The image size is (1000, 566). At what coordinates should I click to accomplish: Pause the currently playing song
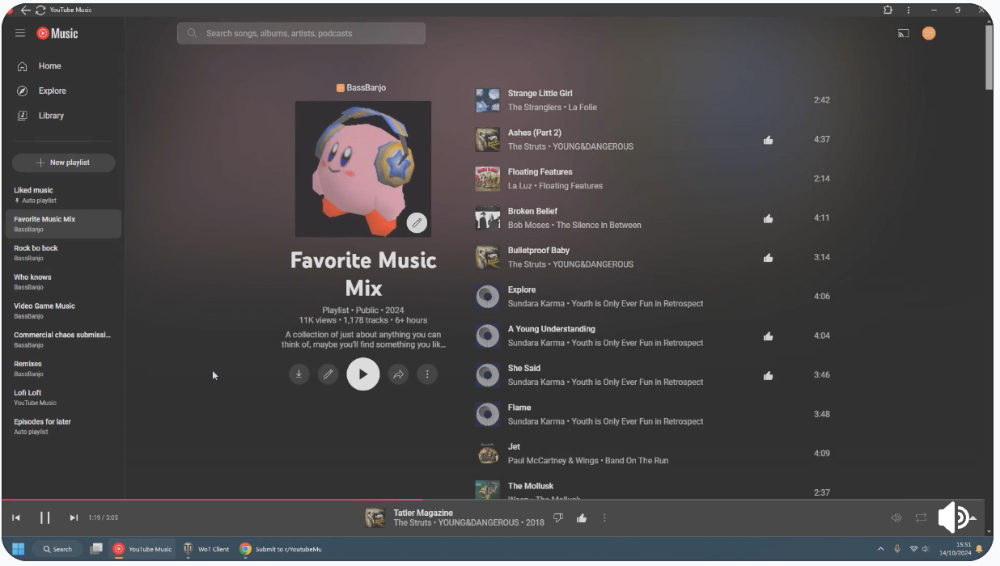[45, 518]
